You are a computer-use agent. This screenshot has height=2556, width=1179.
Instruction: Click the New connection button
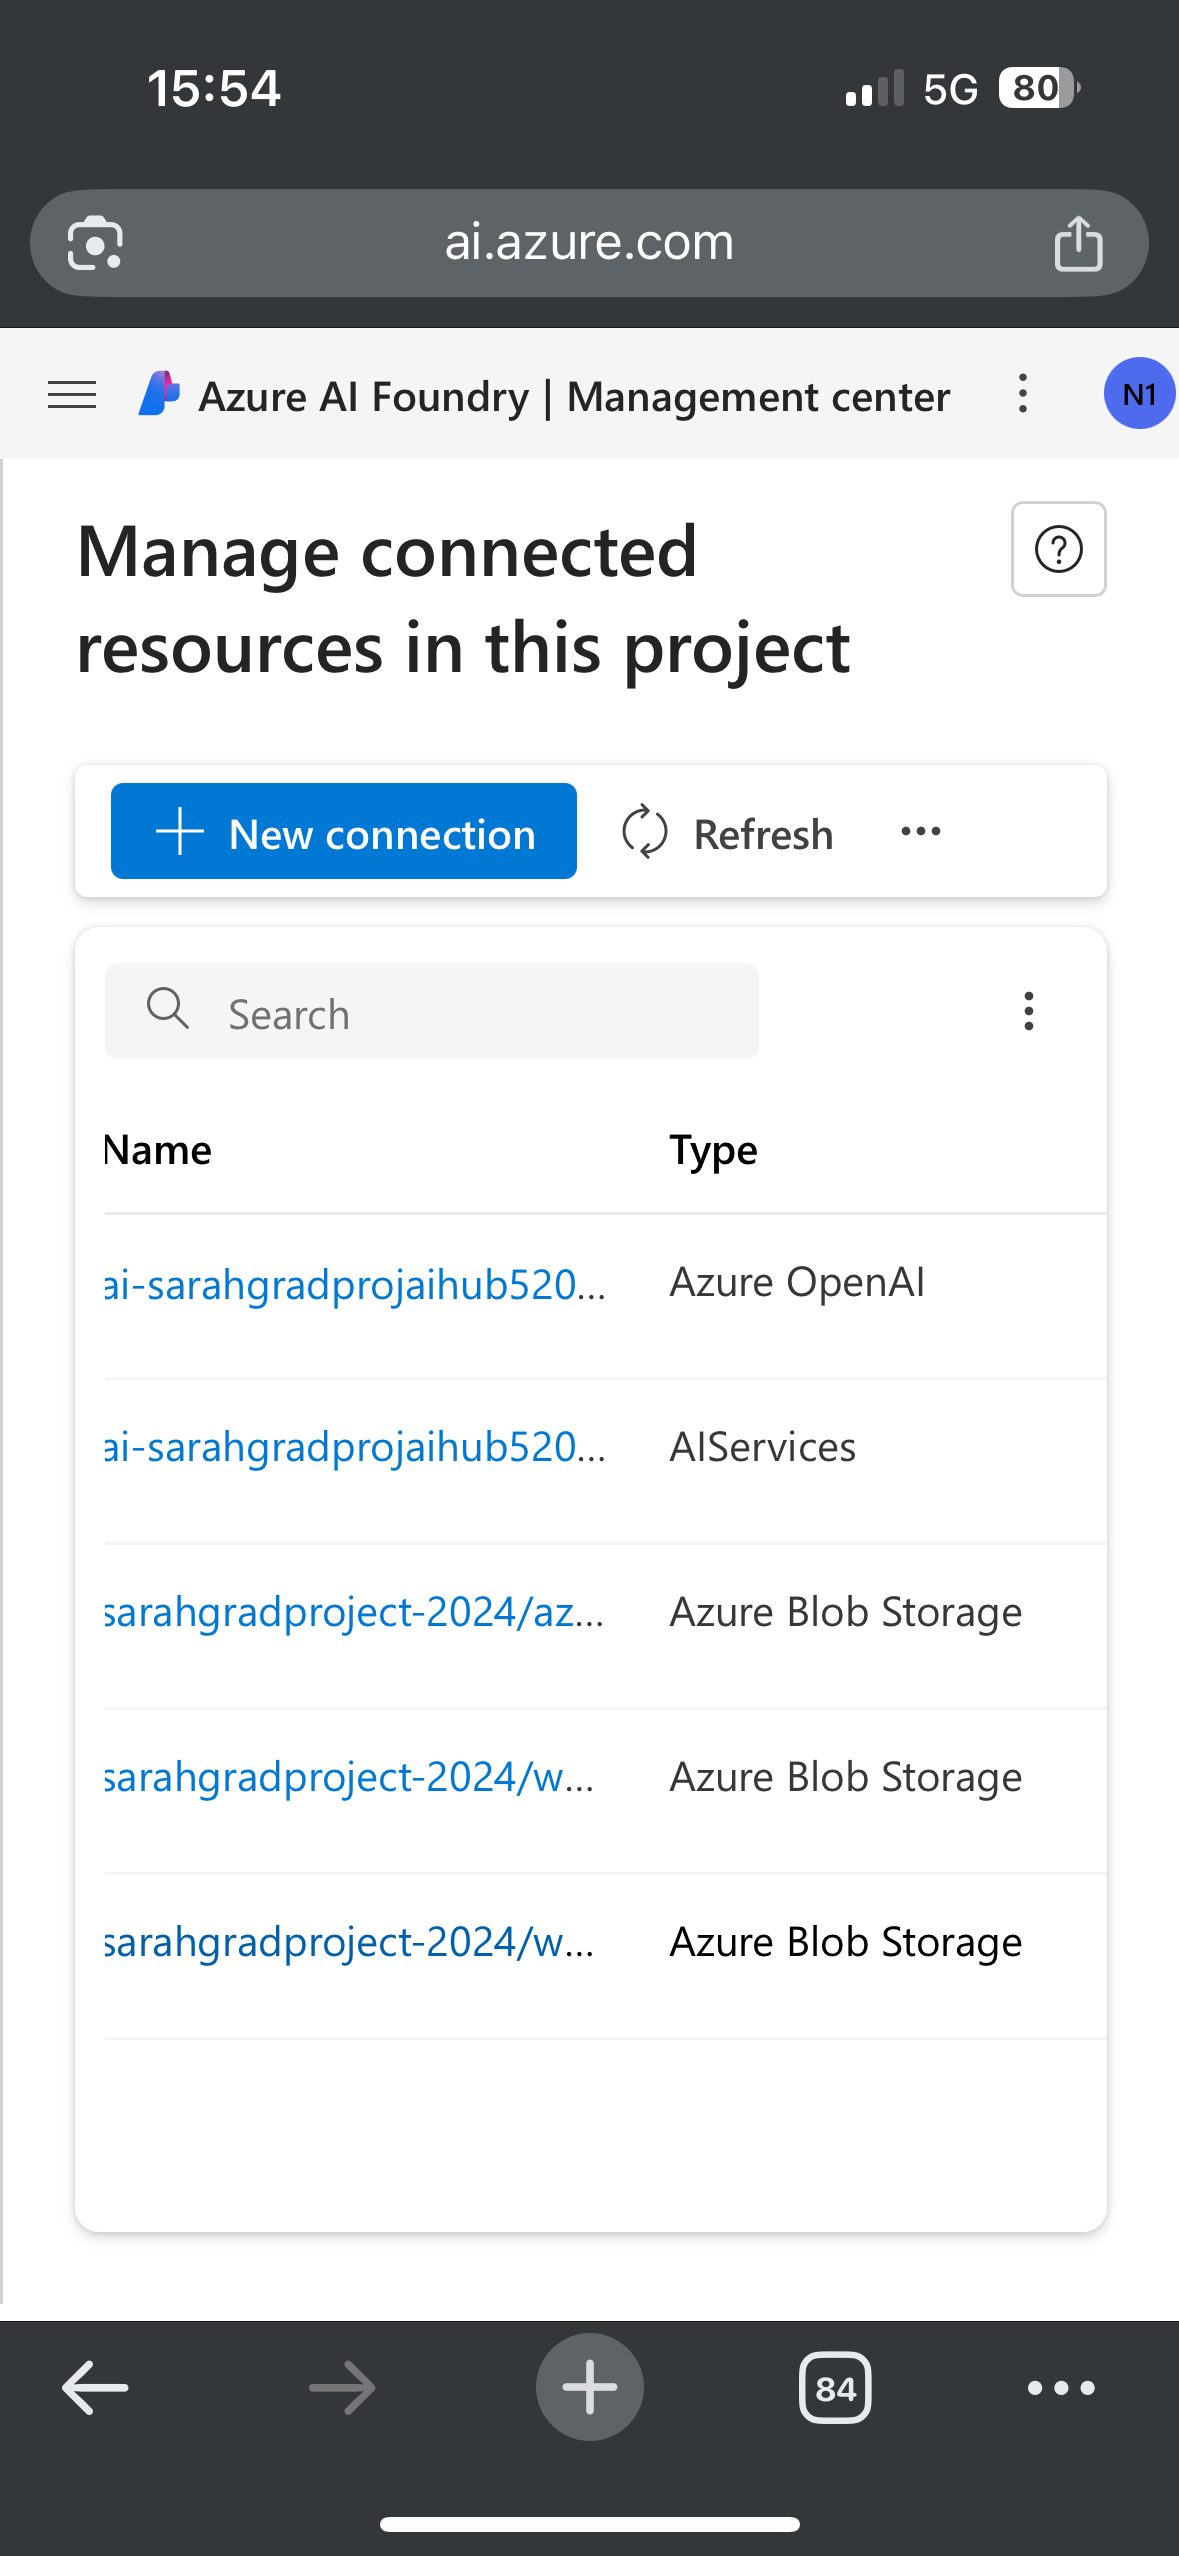tap(344, 832)
